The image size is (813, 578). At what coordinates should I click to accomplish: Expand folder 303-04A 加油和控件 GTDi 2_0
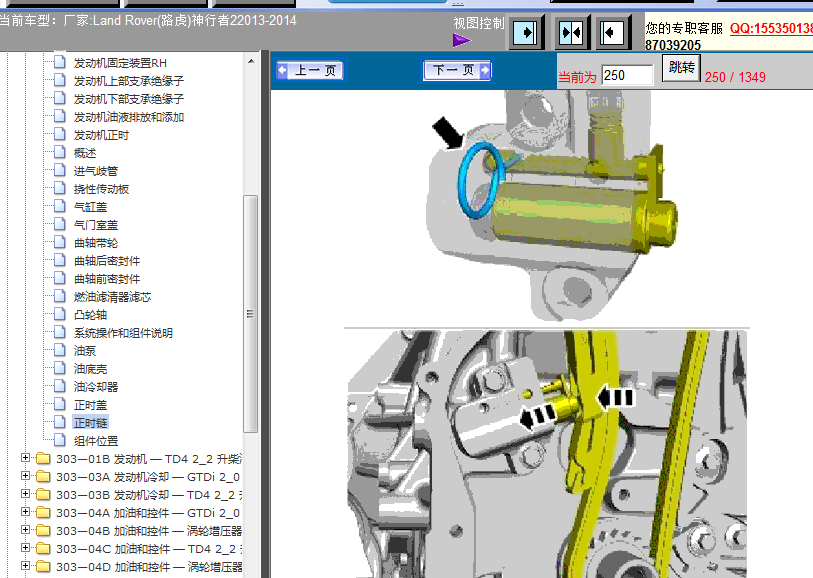[25, 512]
